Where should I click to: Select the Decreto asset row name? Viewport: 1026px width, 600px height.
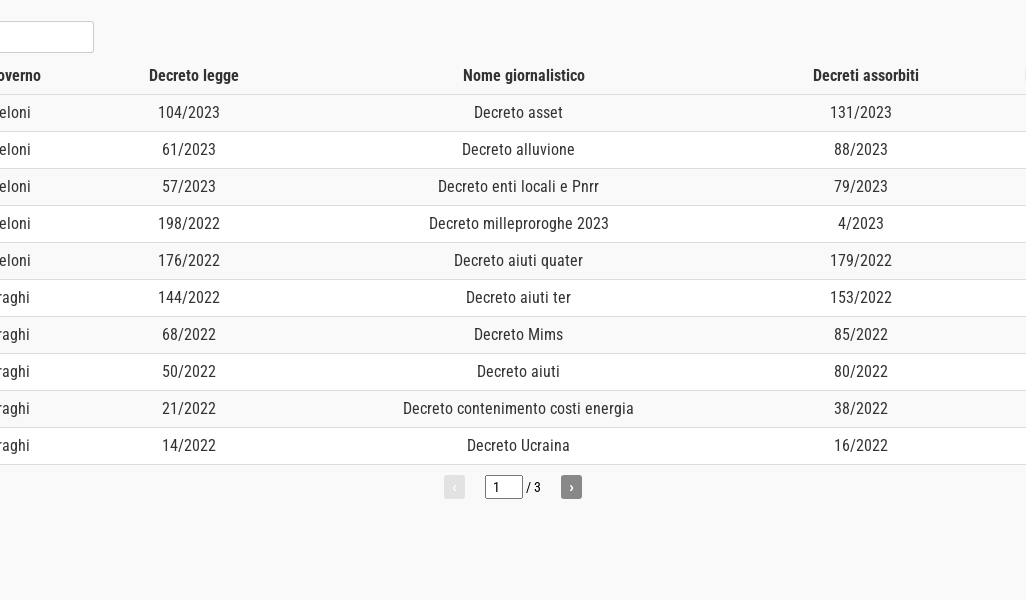coord(518,113)
